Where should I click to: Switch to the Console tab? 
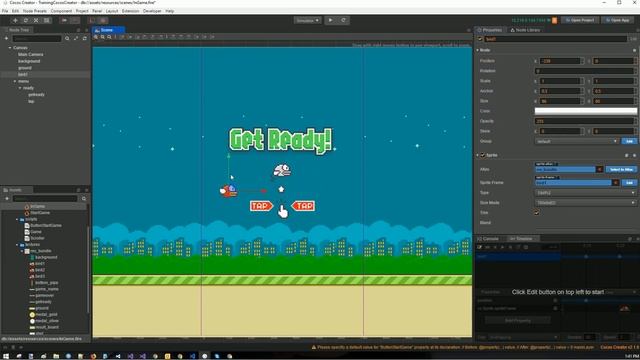[489, 239]
